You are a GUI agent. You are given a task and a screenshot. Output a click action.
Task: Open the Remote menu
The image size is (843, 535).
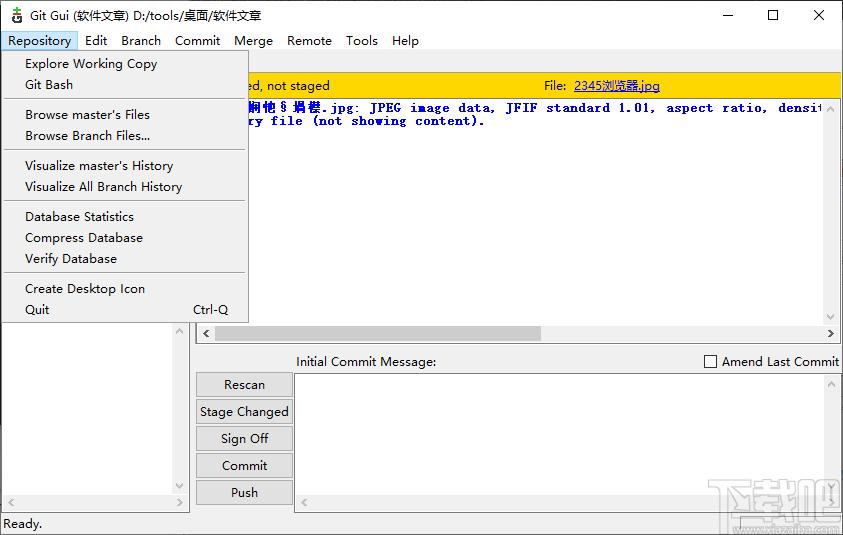[309, 41]
